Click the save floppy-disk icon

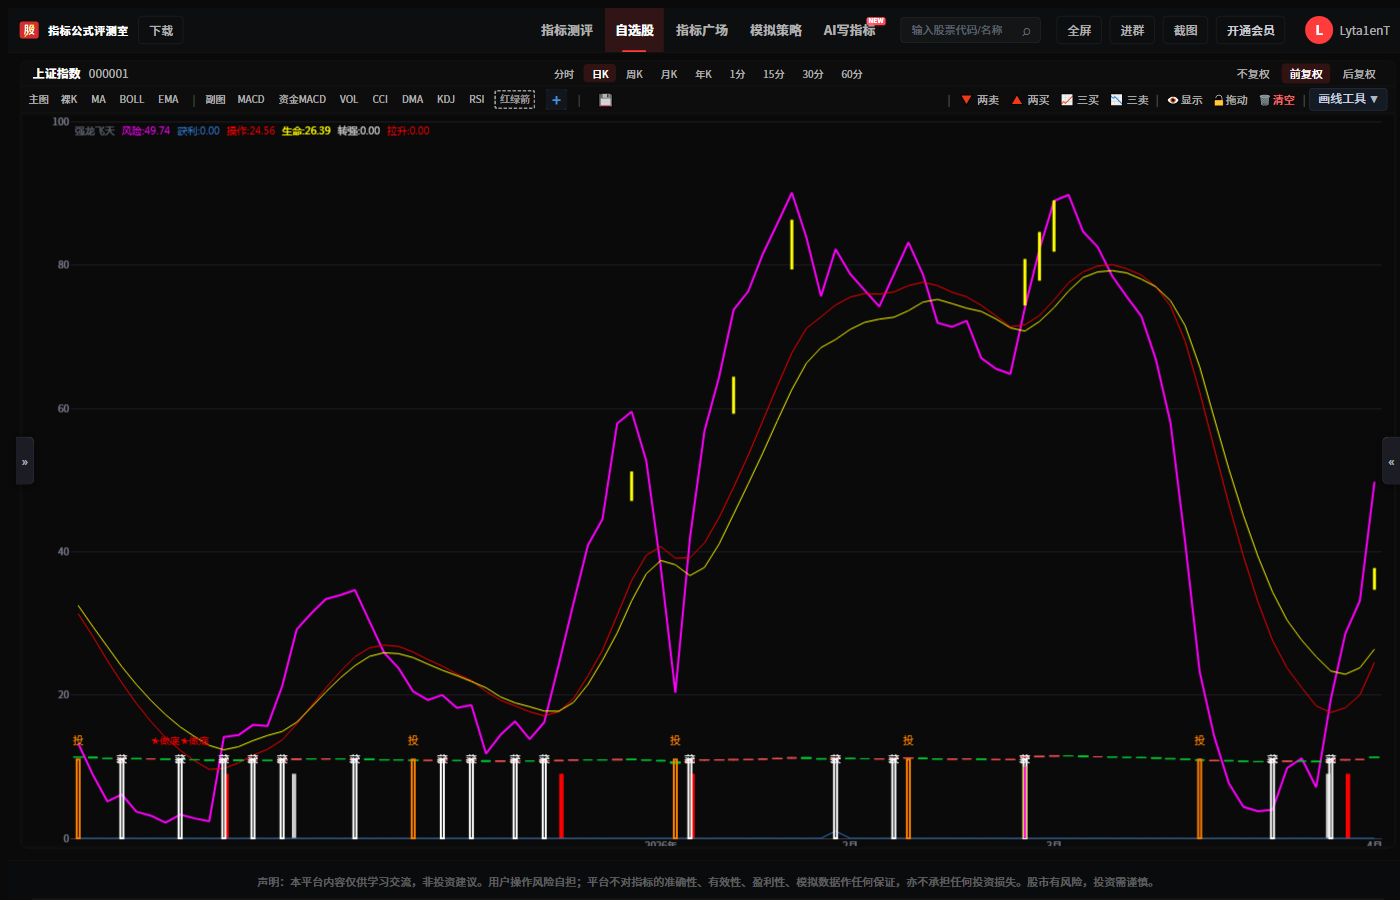(605, 100)
